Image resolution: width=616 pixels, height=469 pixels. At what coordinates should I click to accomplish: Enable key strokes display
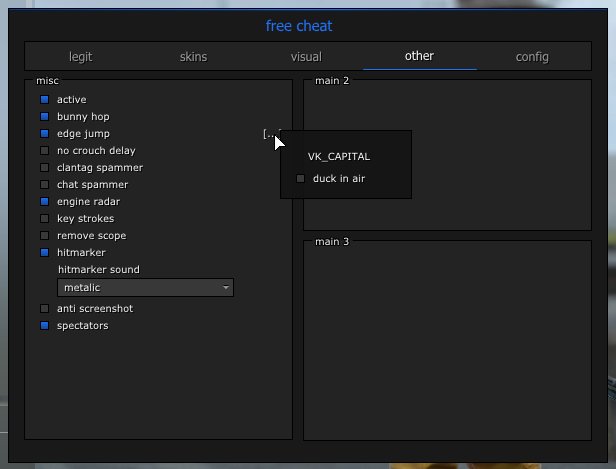pos(44,219)
